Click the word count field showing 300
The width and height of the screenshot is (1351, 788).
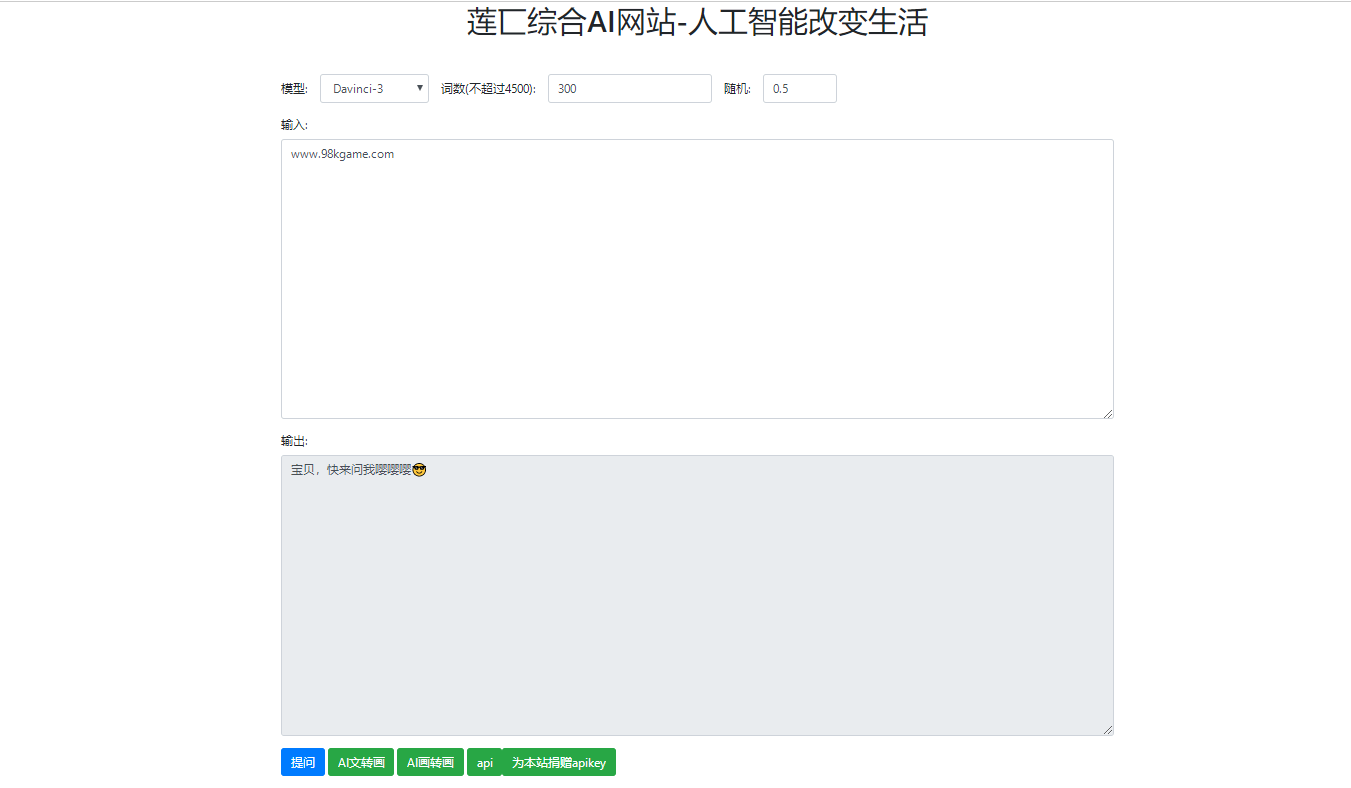coord(629,88)
